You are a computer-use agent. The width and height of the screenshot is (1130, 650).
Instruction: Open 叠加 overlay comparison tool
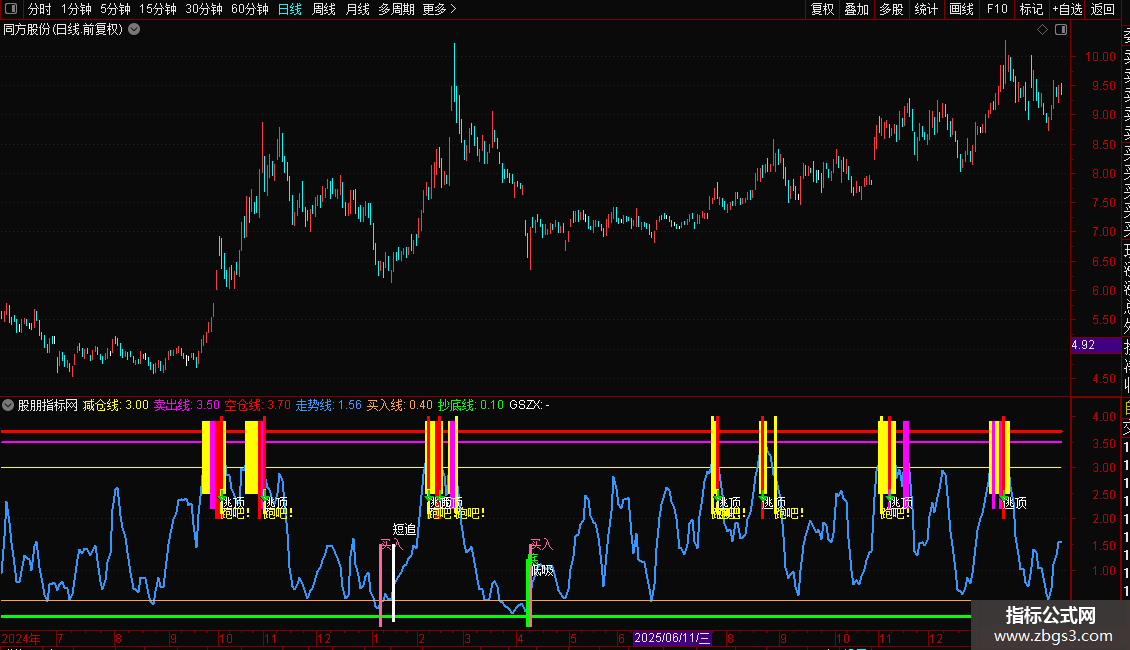click(856, 9)
